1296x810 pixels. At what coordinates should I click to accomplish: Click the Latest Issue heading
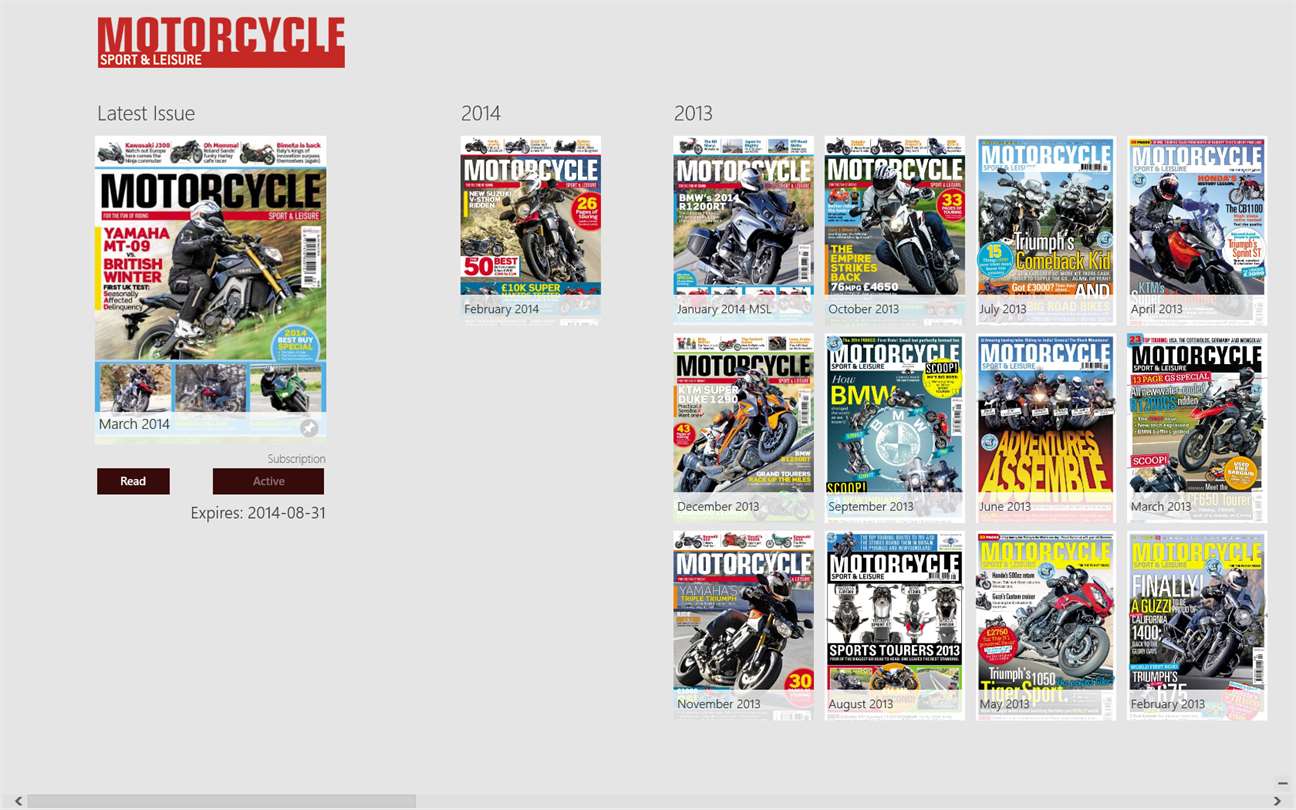tap(146, 113)
